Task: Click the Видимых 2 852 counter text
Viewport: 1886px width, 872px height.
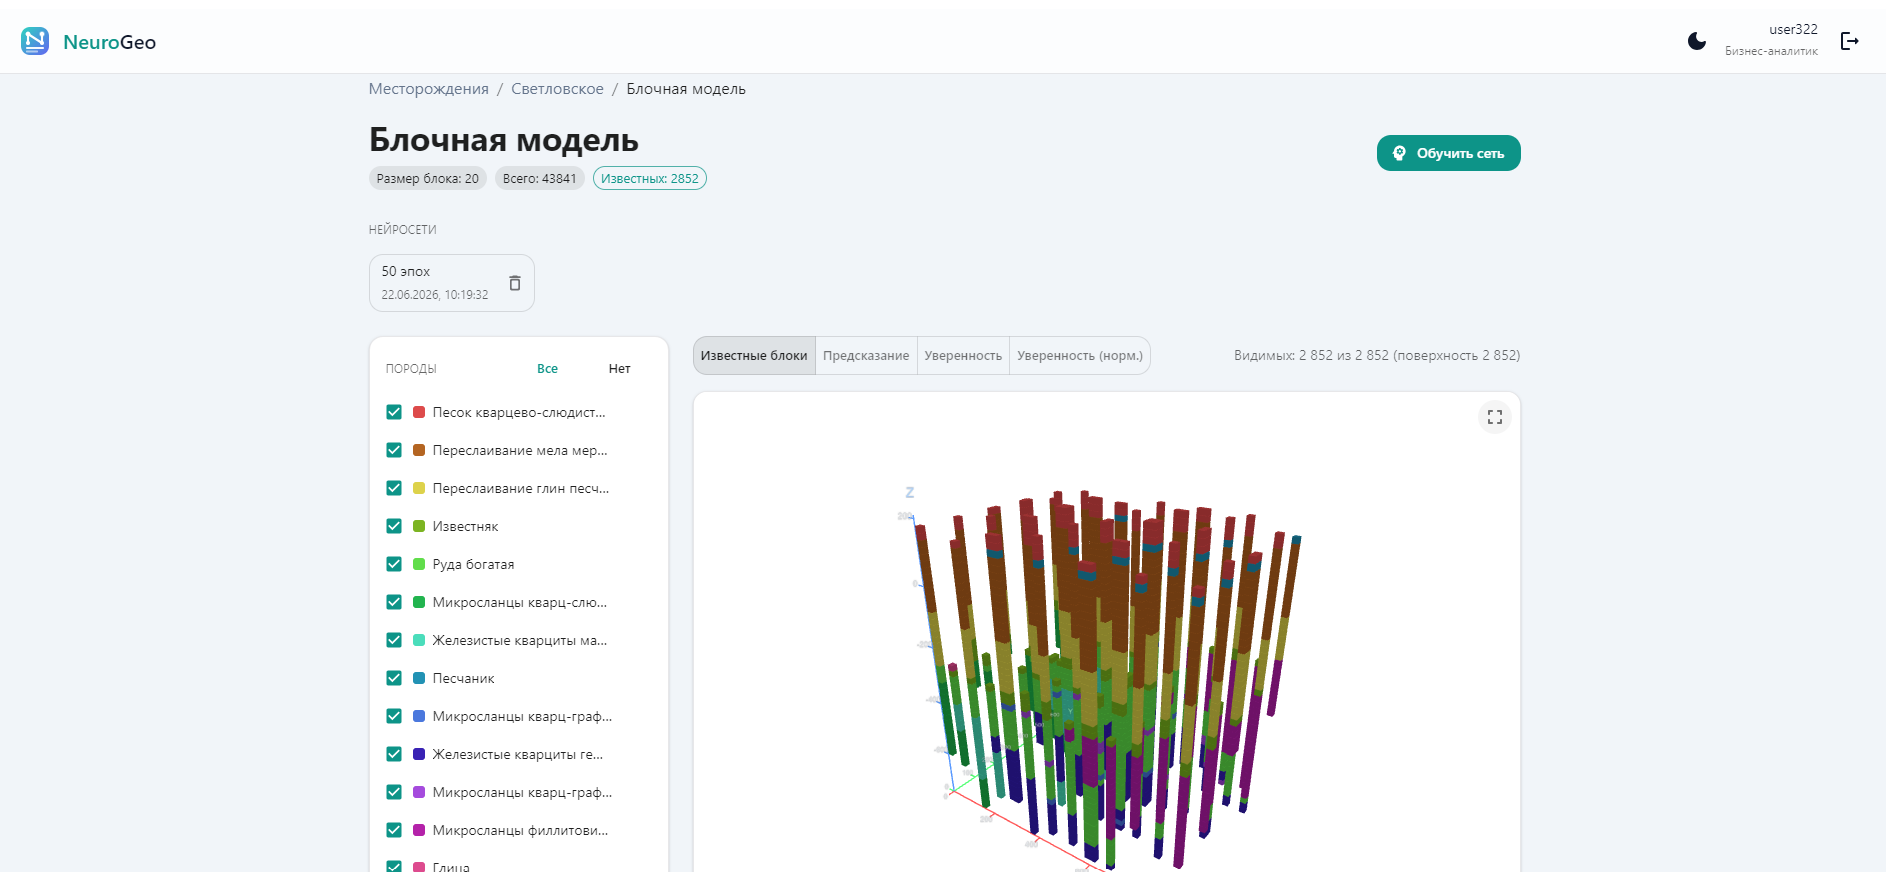Action: click(x=1377, y=356)
